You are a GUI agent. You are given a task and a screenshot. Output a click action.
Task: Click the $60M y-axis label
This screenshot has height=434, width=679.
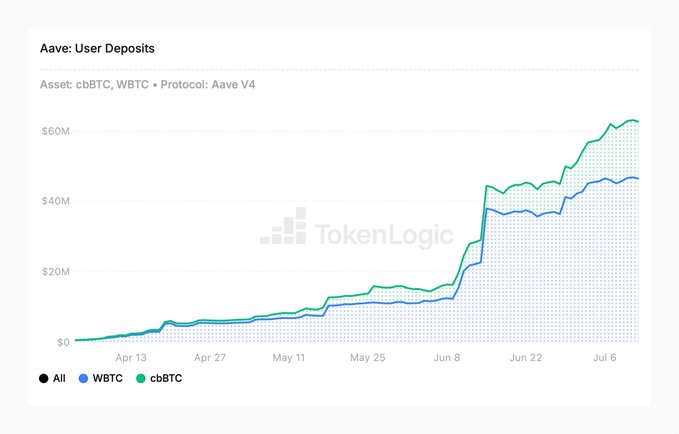click(x=55, y=131)
